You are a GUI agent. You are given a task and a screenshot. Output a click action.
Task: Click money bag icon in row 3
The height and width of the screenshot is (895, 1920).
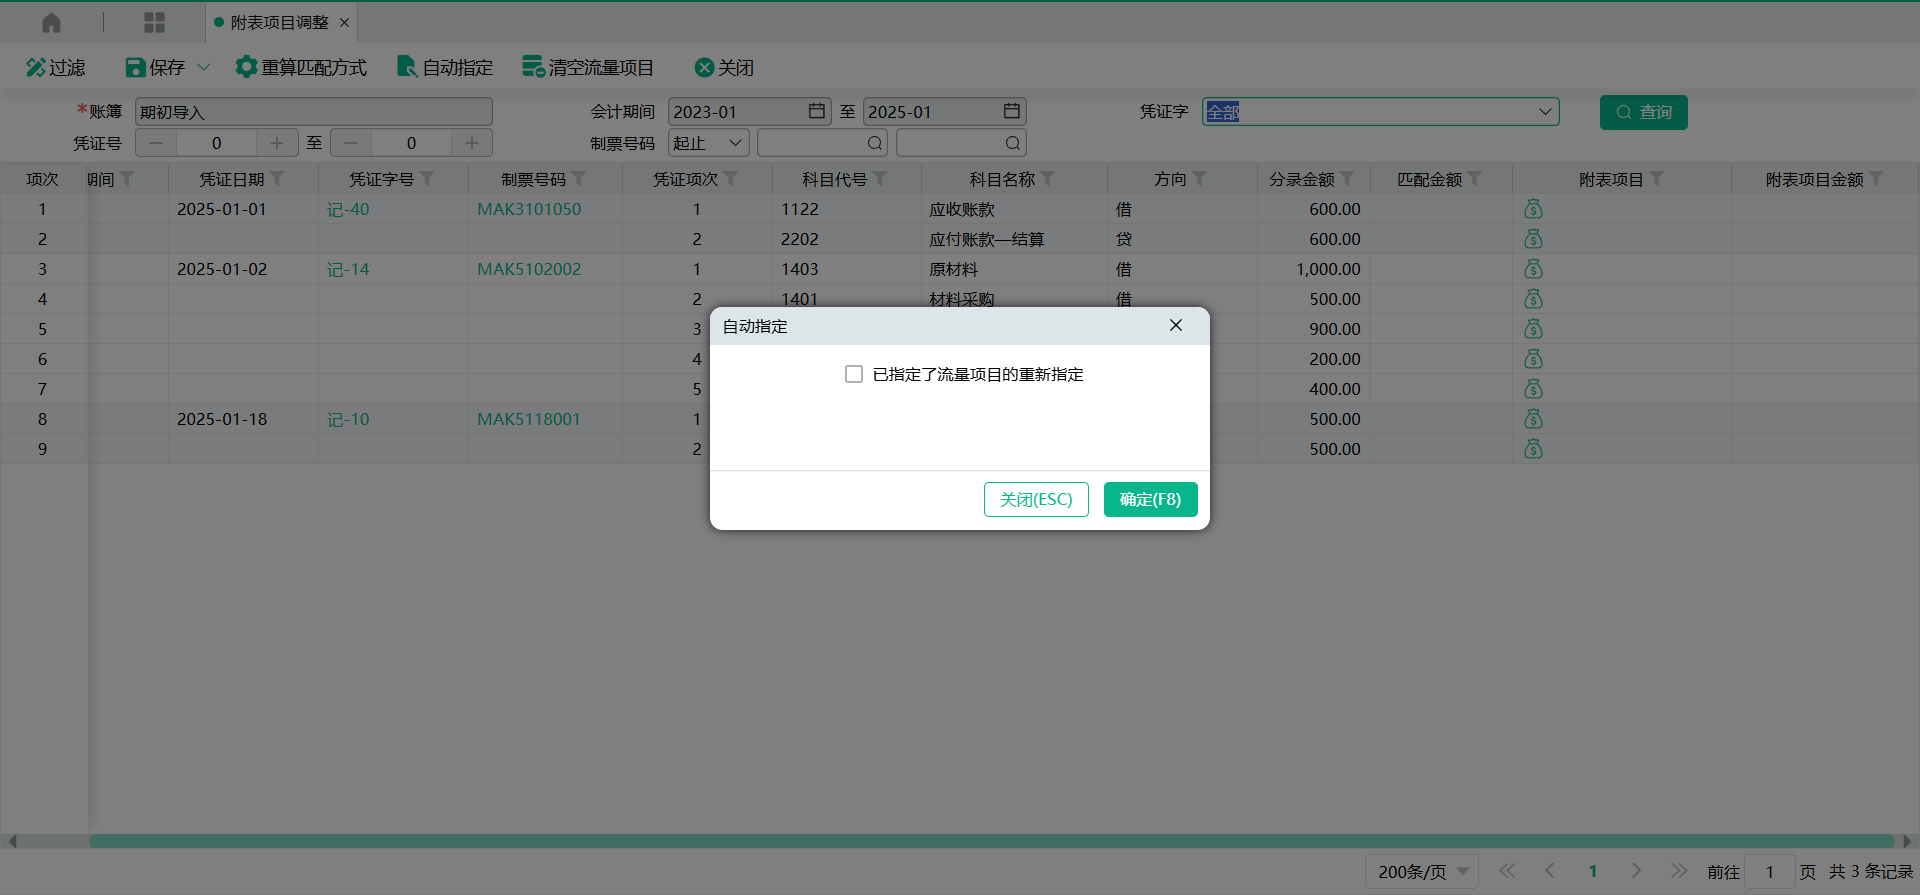(x=1533, y=269)
